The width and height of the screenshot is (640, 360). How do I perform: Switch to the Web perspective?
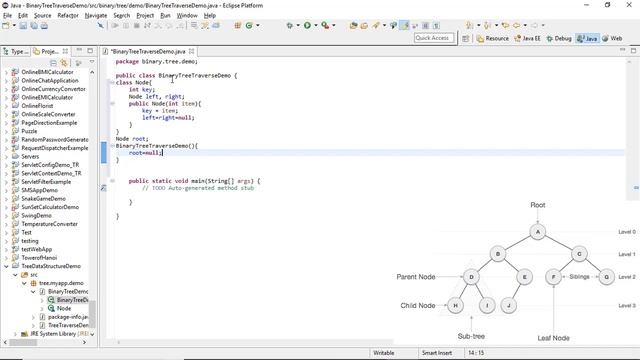click(612, 38)
